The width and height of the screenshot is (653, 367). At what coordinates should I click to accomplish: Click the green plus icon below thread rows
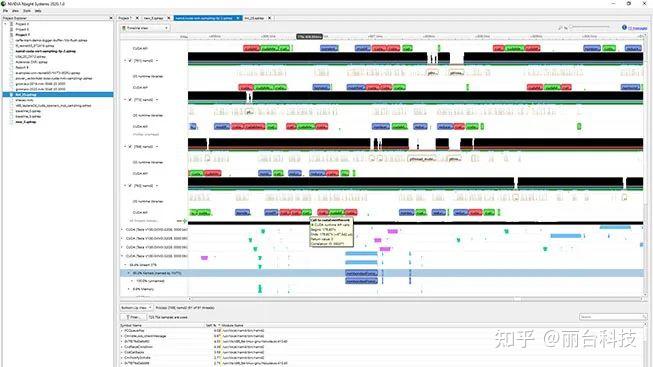[184, 221]
